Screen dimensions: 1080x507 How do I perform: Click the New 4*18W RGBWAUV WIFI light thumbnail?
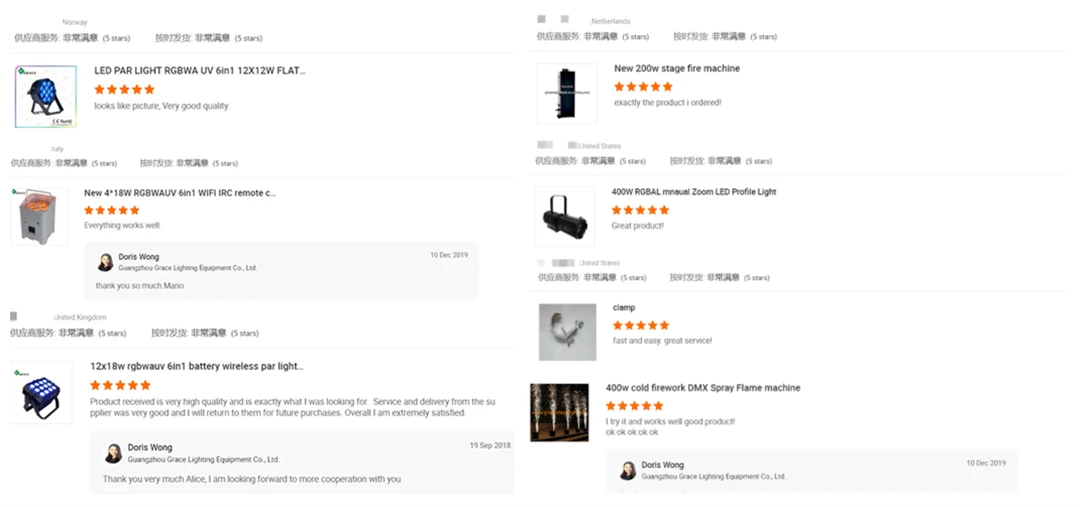39,216
